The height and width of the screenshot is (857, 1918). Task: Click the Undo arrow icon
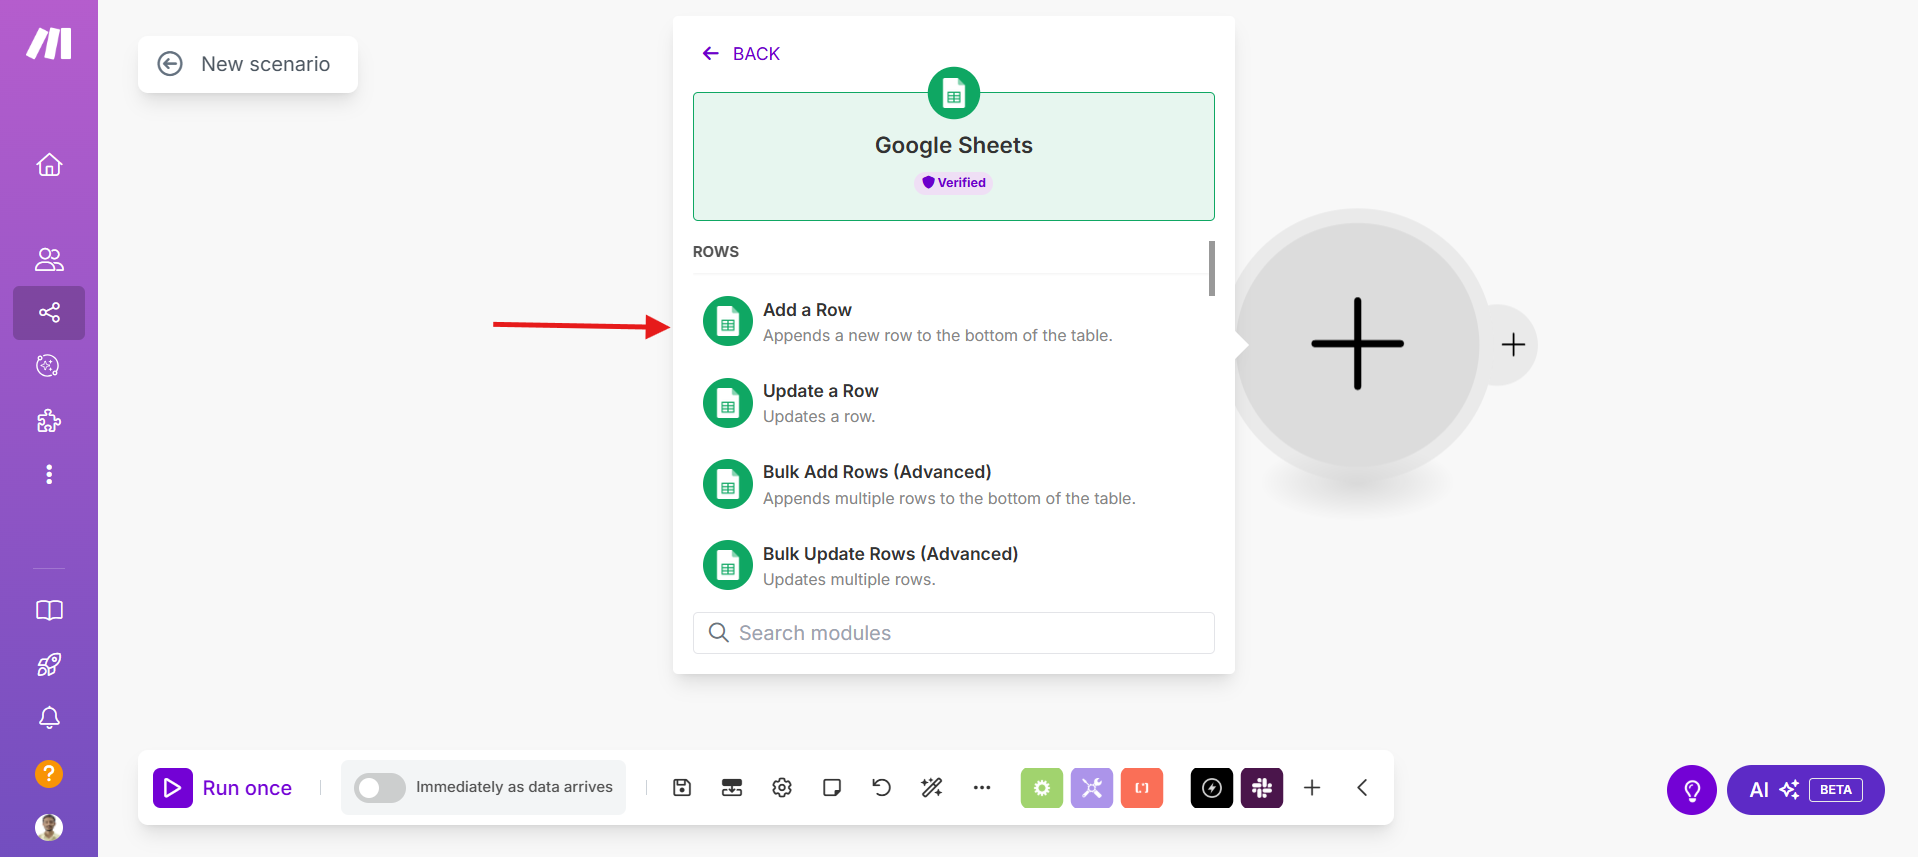coord(881,788)
